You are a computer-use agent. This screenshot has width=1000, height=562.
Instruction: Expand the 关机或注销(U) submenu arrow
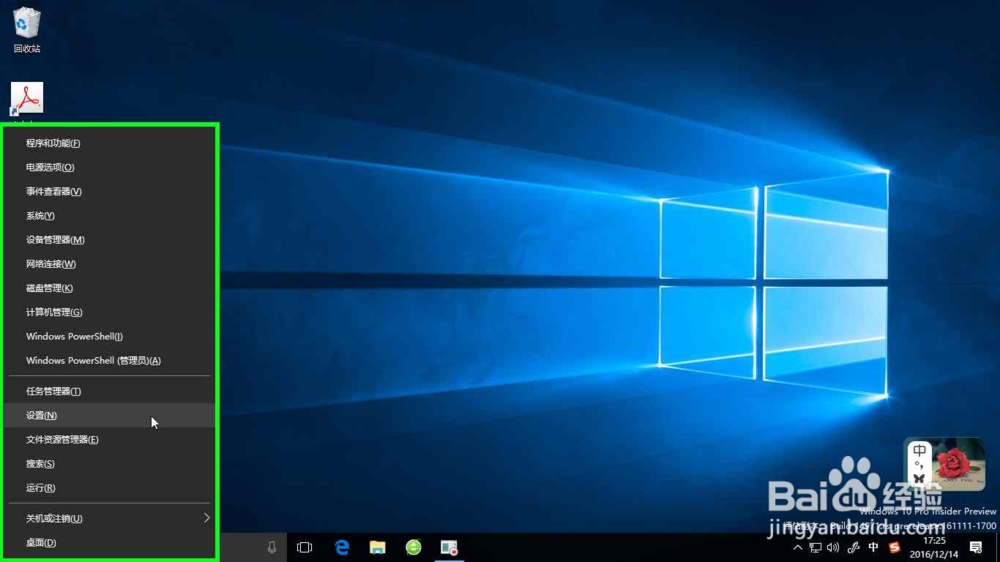(x=206, y=518)
